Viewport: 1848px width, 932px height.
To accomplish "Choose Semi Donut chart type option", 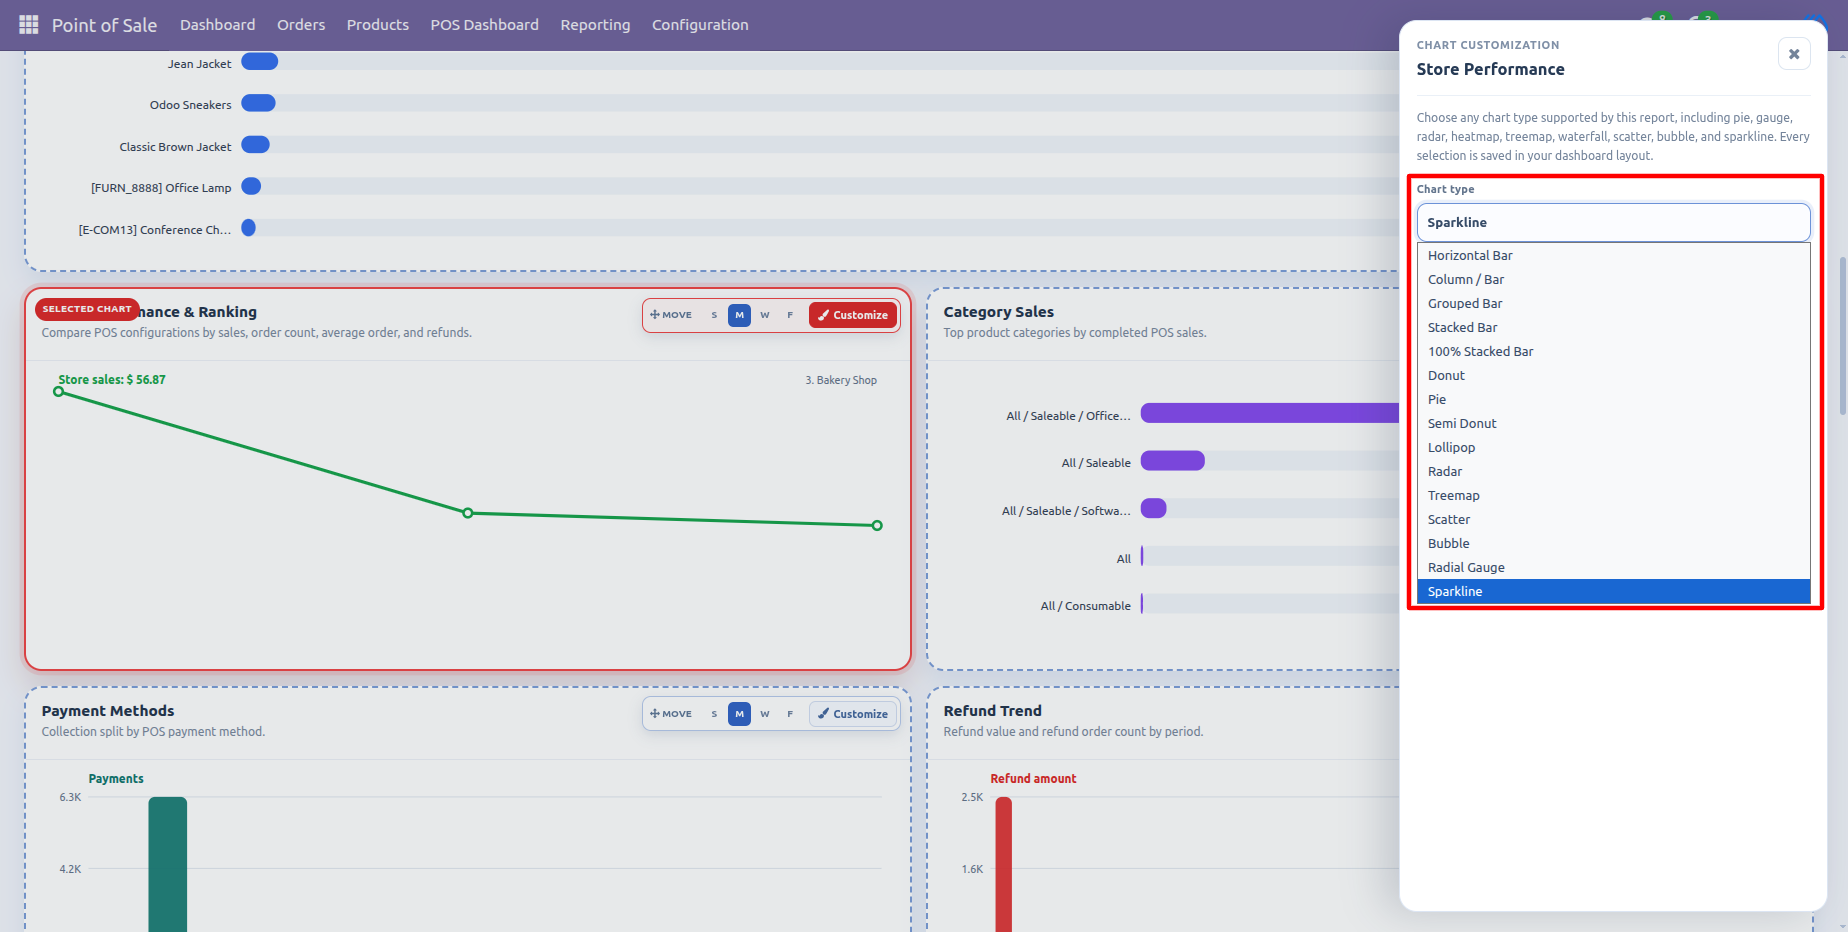I will point(1613,423).
